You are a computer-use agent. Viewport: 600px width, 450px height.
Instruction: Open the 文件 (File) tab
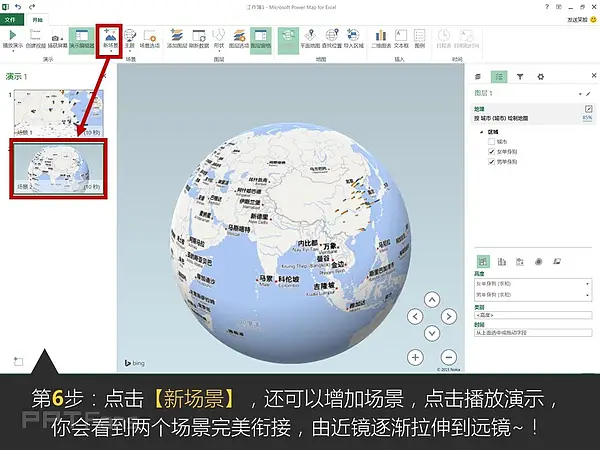[11, 18]
